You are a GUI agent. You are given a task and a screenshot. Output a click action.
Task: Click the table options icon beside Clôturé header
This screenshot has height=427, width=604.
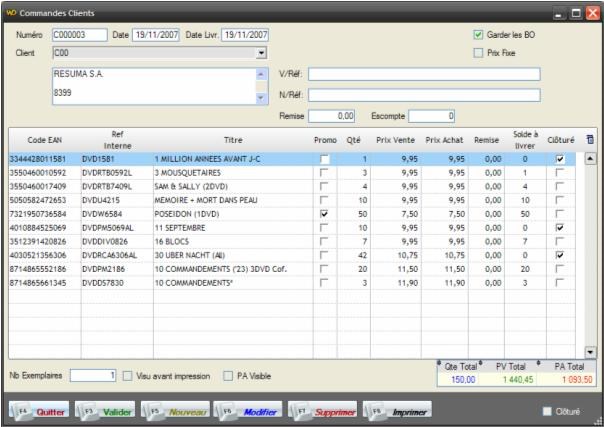pyautogui.click(x=590, y=140)
